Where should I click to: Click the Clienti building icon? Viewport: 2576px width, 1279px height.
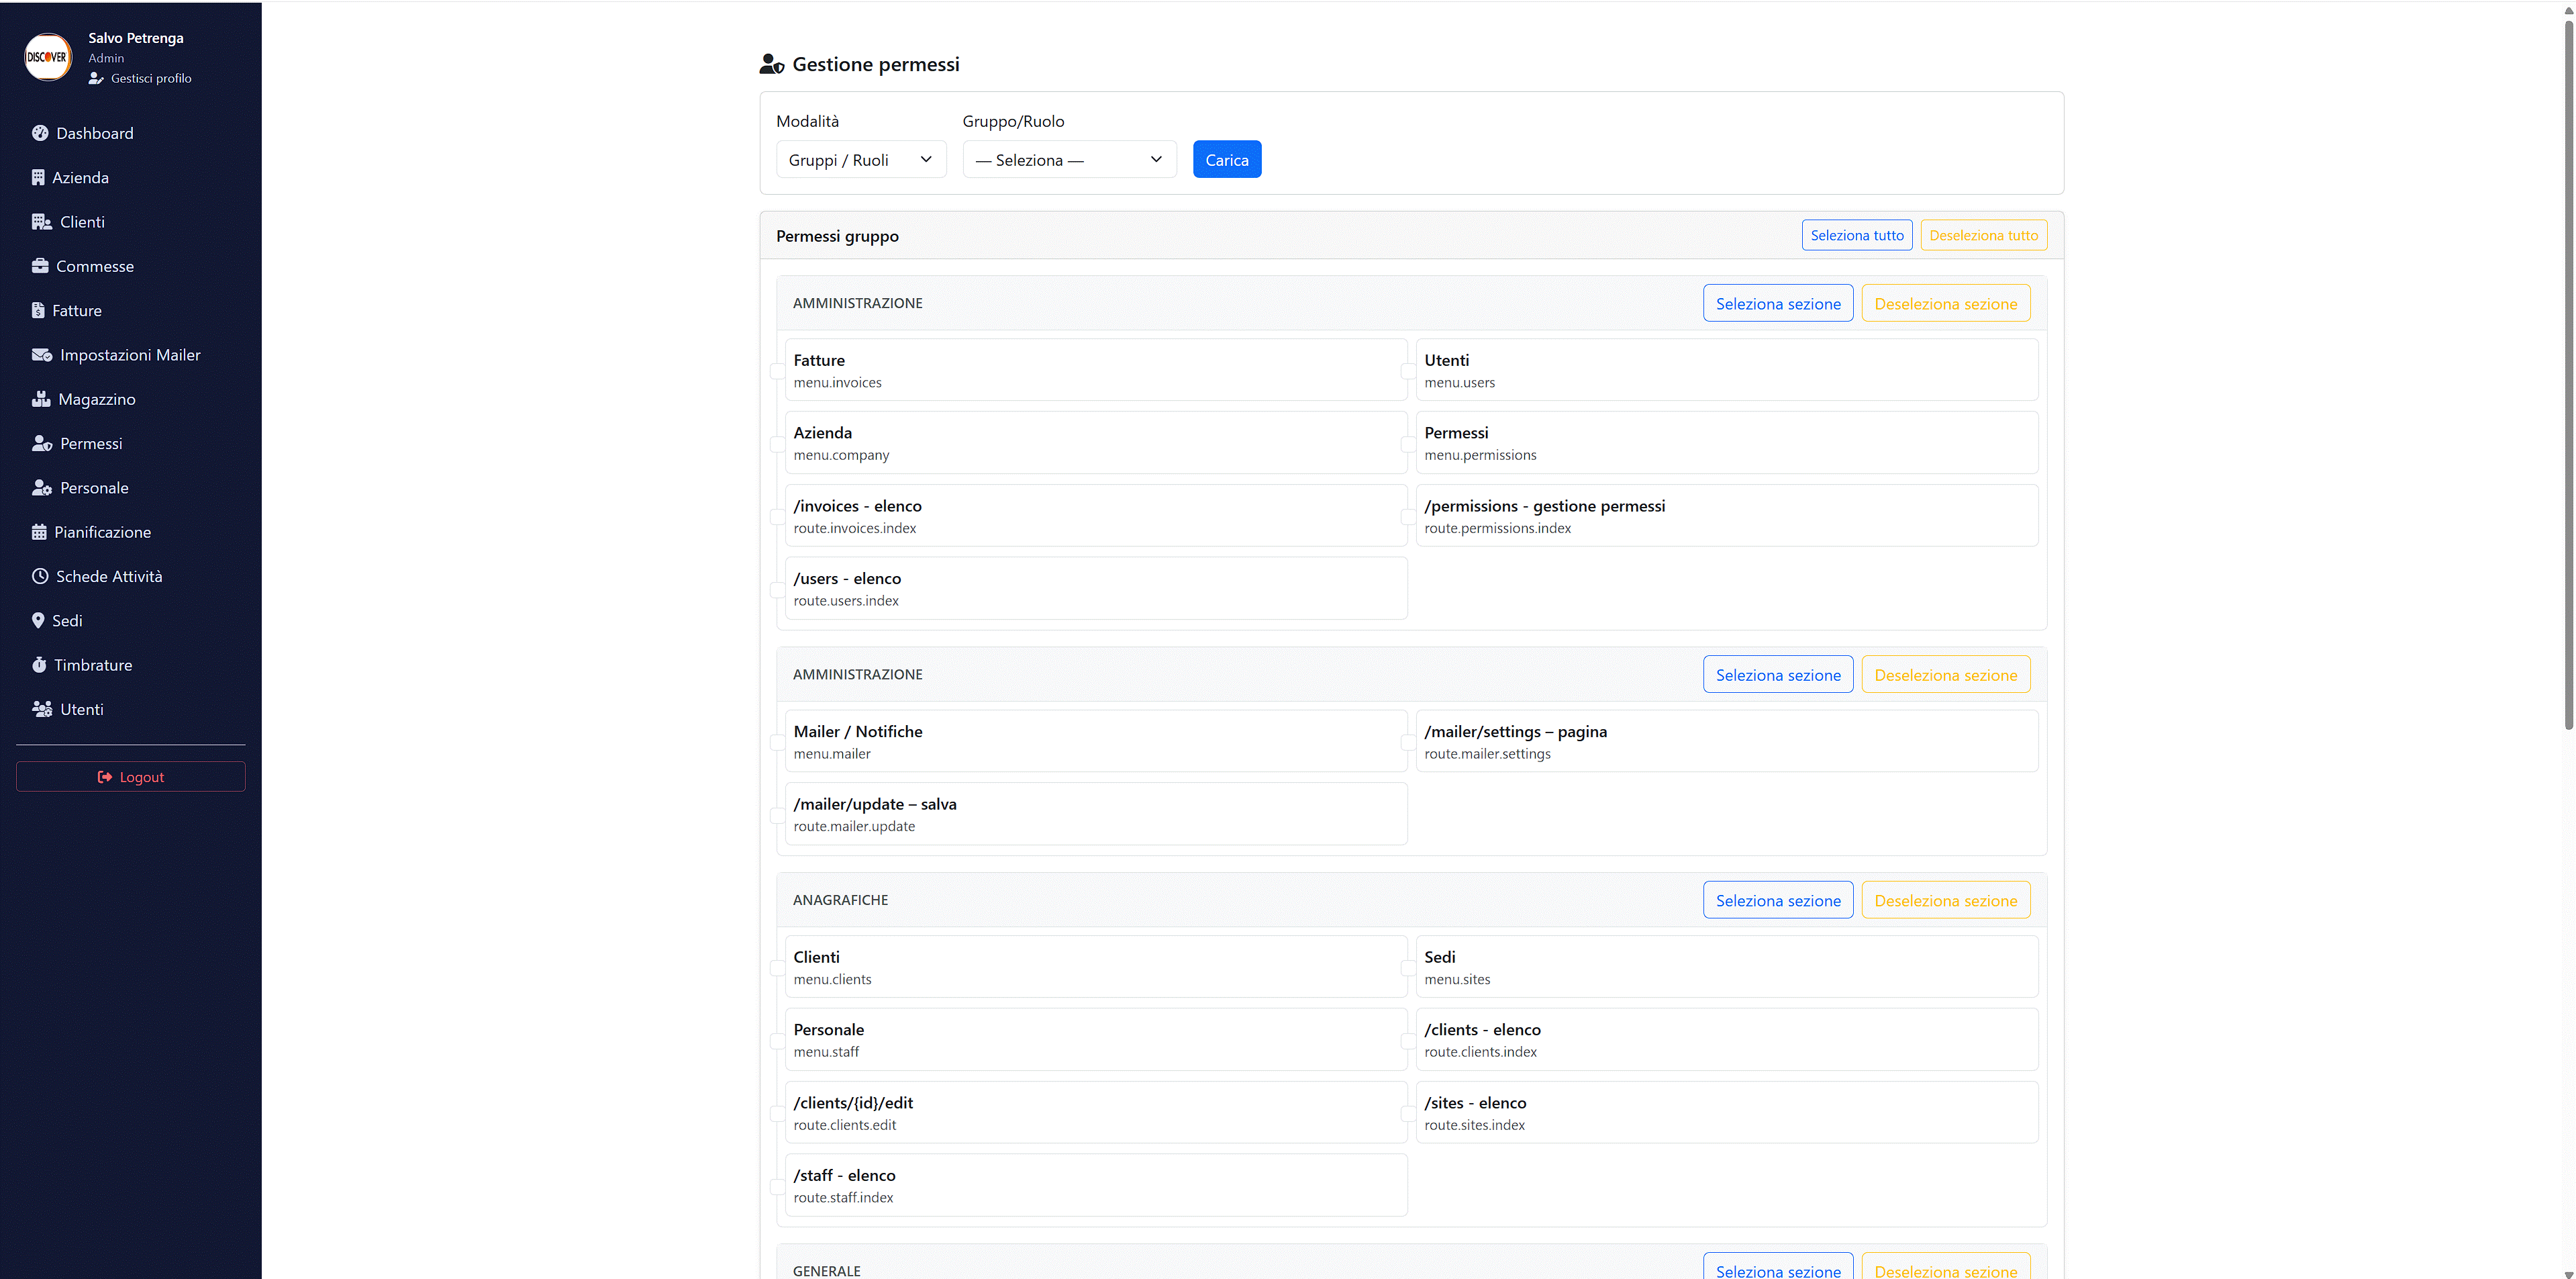tap(41, 222)
